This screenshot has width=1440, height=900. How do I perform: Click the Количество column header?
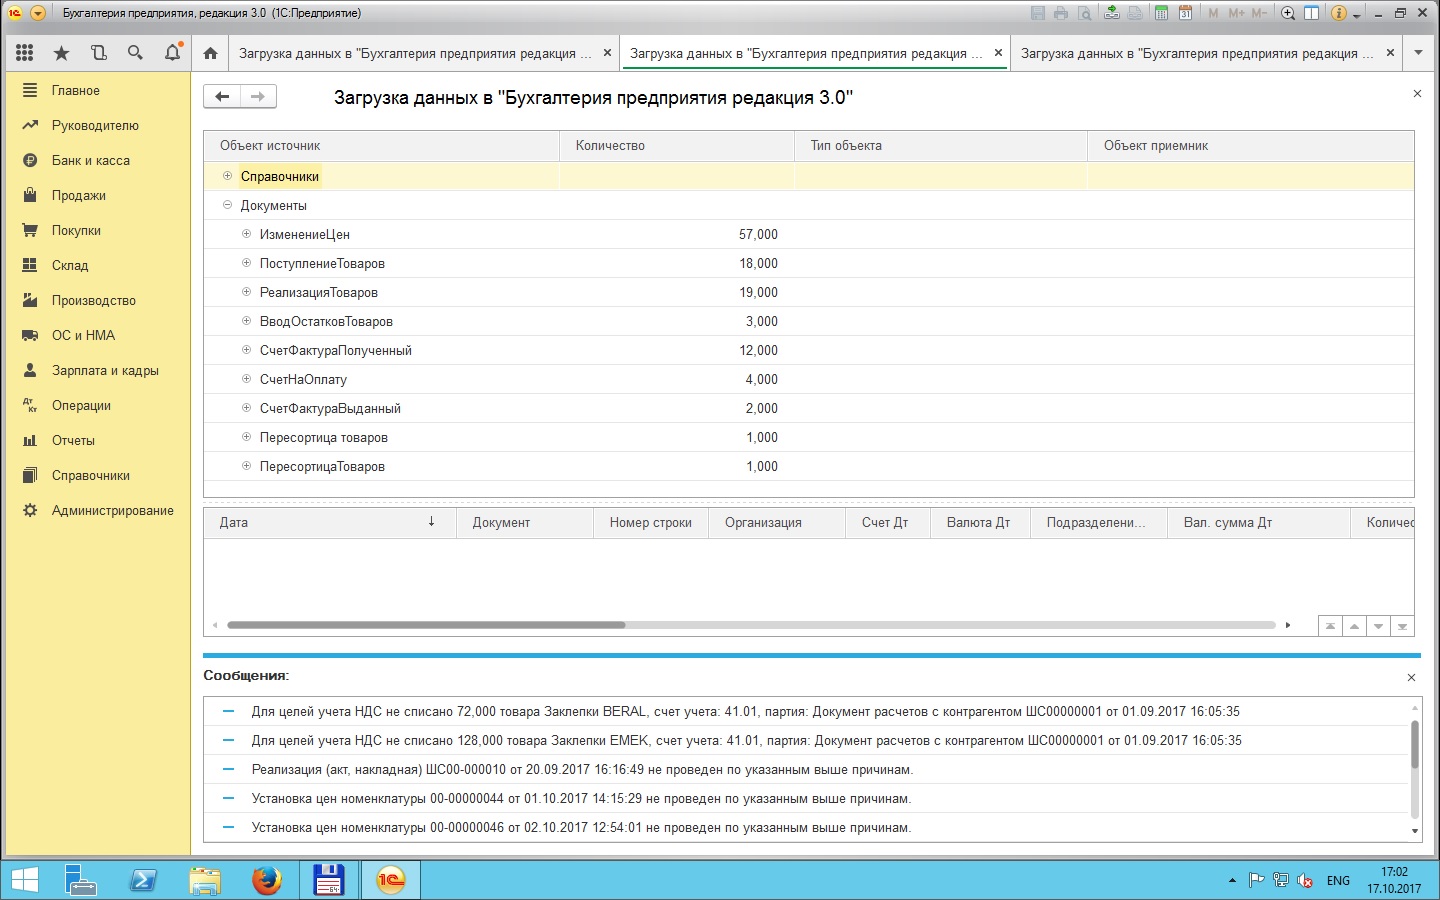click(x=677, y=145)
